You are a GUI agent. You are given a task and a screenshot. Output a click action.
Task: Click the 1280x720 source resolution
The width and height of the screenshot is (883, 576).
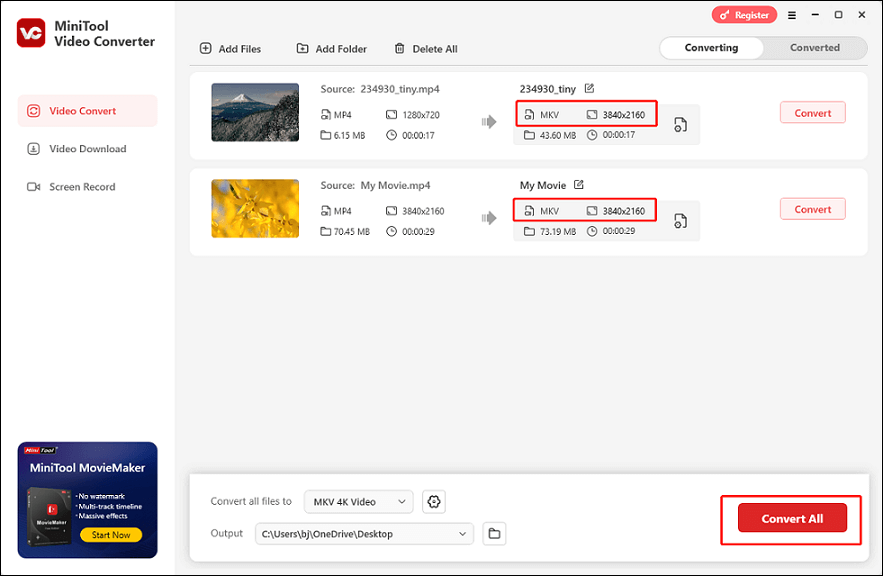[x=413, y=115]
